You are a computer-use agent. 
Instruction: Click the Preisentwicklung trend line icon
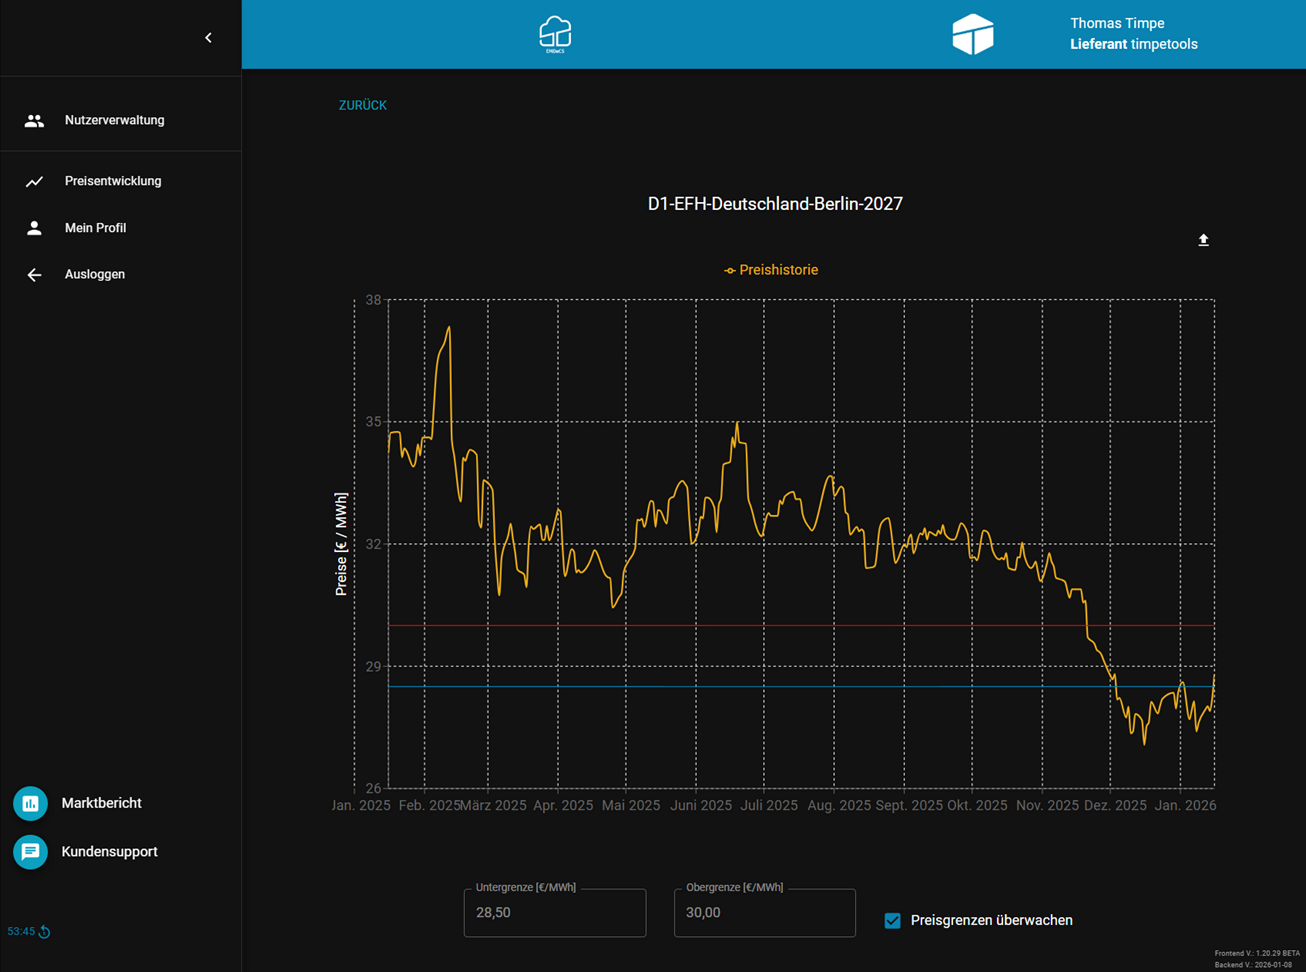coord(34,182)
